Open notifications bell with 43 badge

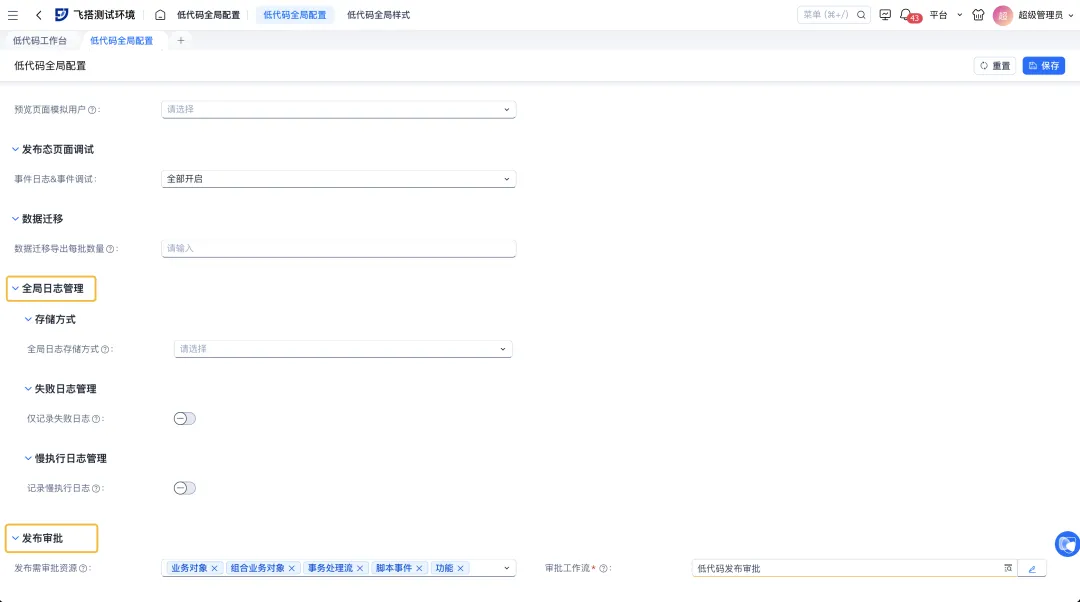(909, 15)
